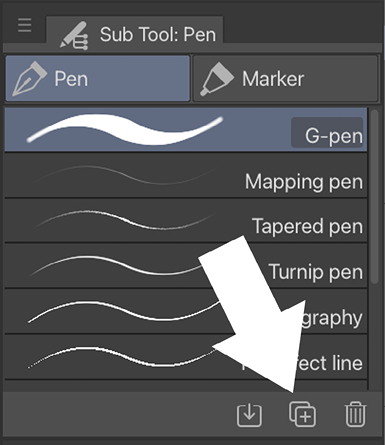Click the trash can delete sub tool icon

355,414
